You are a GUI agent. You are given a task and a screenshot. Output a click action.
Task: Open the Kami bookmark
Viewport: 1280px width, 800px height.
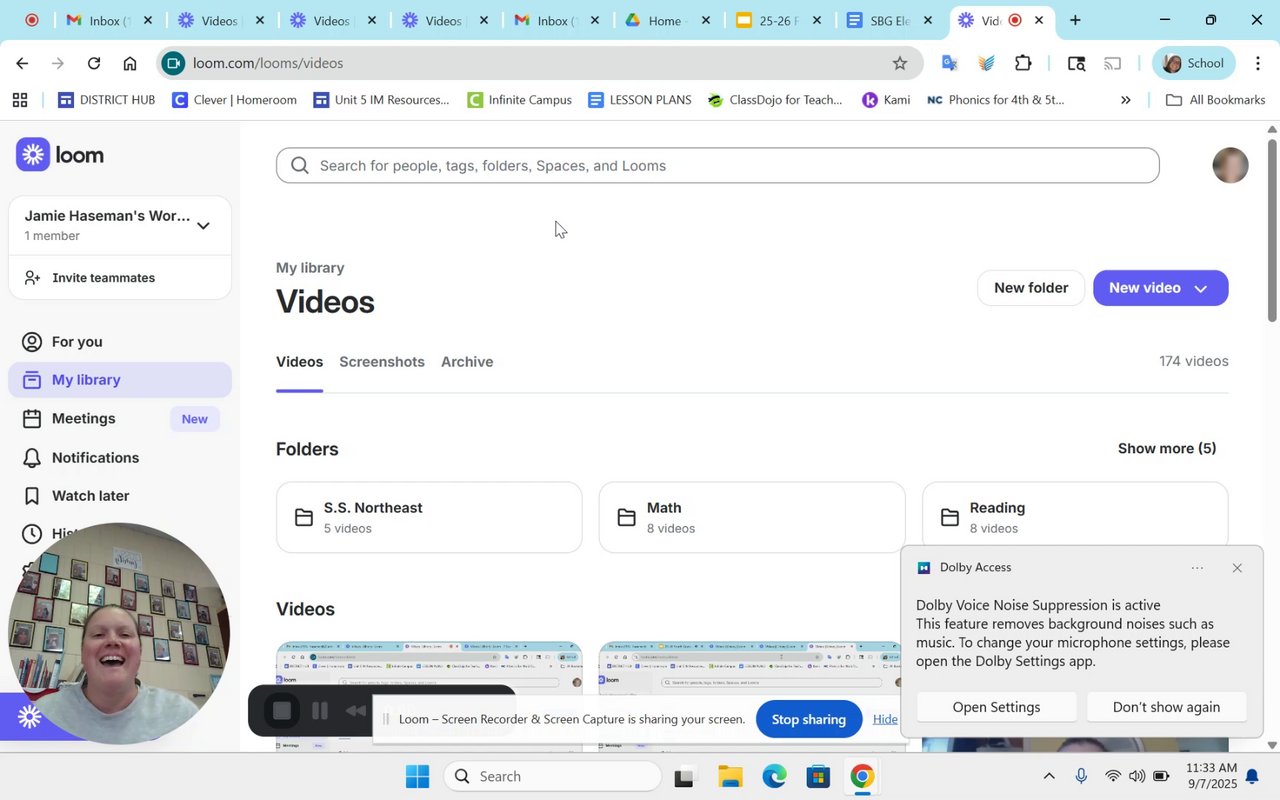point(886,100)
